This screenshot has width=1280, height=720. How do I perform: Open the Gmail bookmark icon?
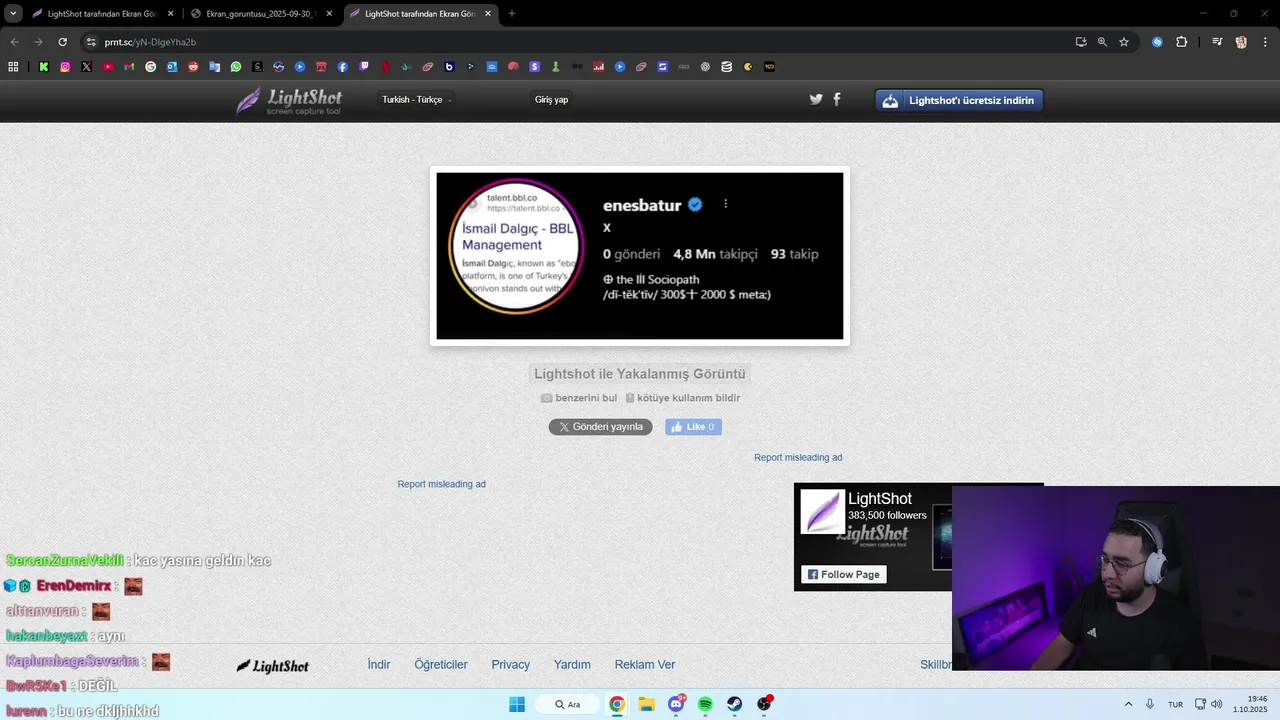click(x=129, y=67)
